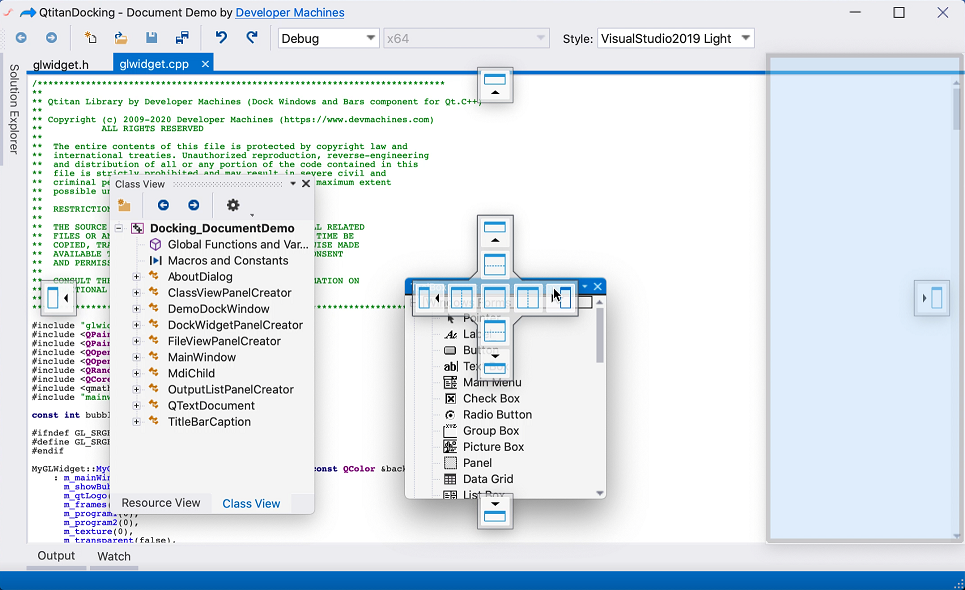Redo with the clockwise arrow icon

[x=252, y=38]
